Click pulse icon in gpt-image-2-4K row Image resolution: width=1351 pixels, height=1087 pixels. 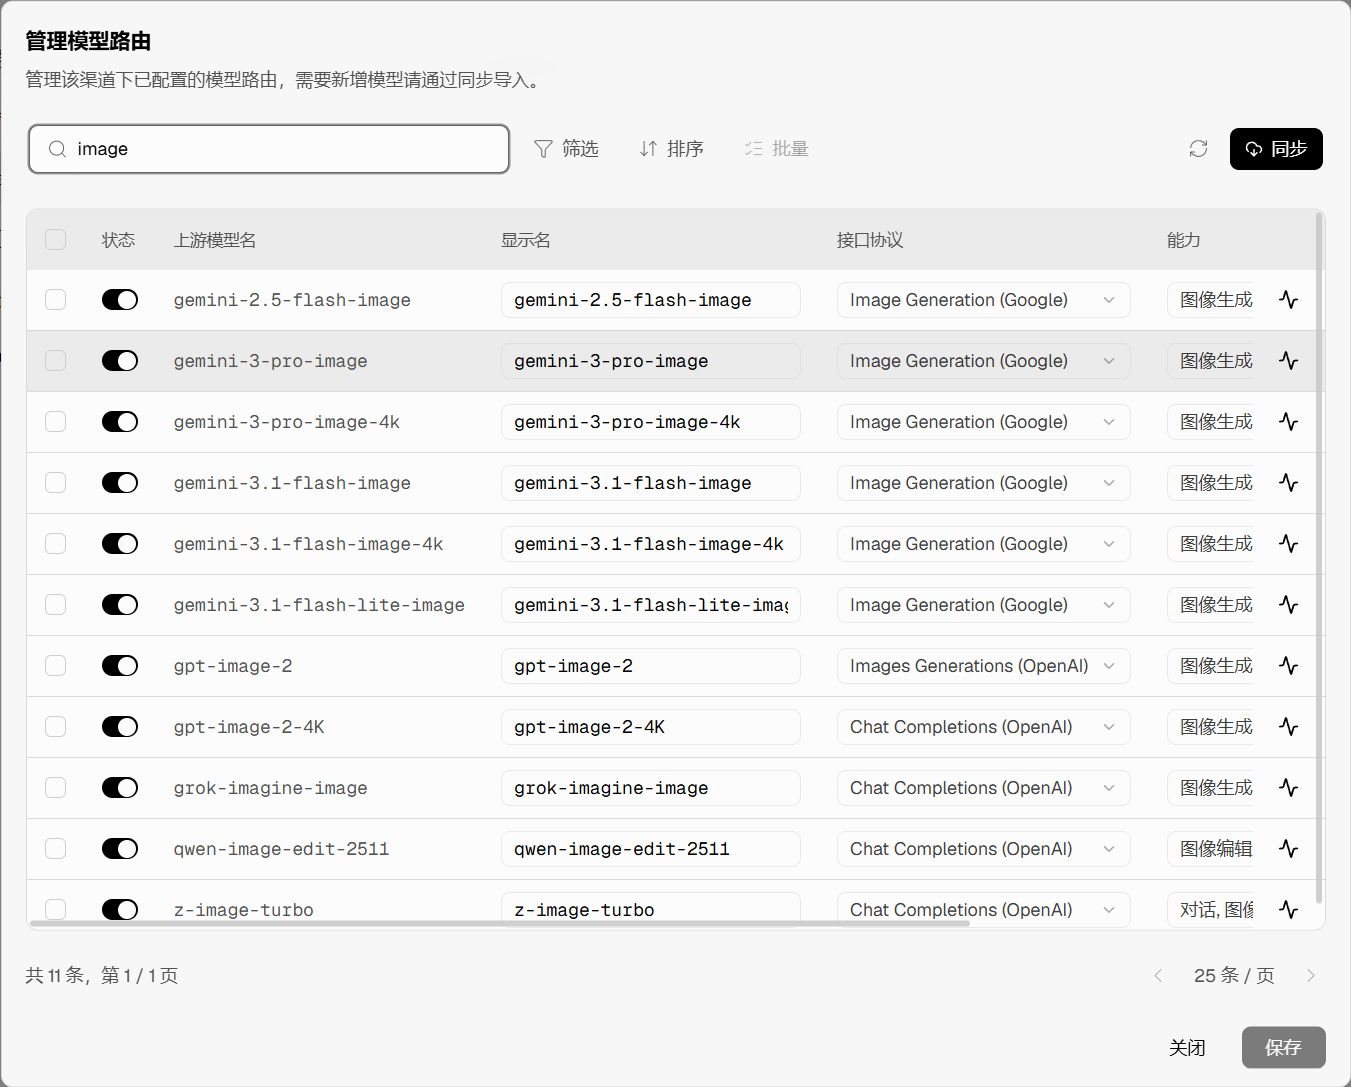[x=1288, y=727]
